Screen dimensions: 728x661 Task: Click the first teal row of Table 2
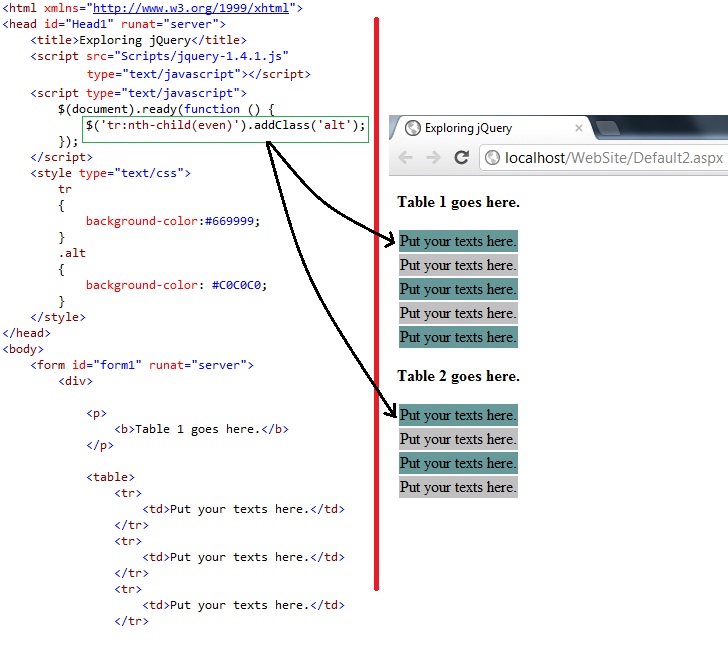458,415
